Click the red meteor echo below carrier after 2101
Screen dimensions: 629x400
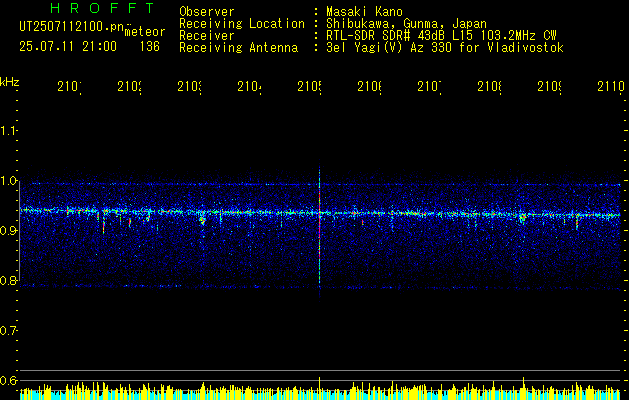pyautogui.click(x=103, y=227)
